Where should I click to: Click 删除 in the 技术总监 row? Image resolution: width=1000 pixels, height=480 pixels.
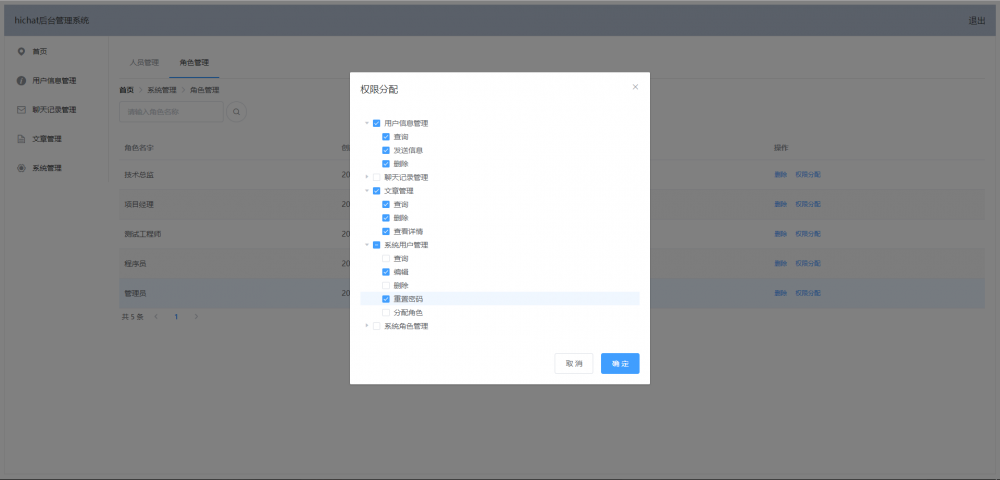[x=781, y=175]
